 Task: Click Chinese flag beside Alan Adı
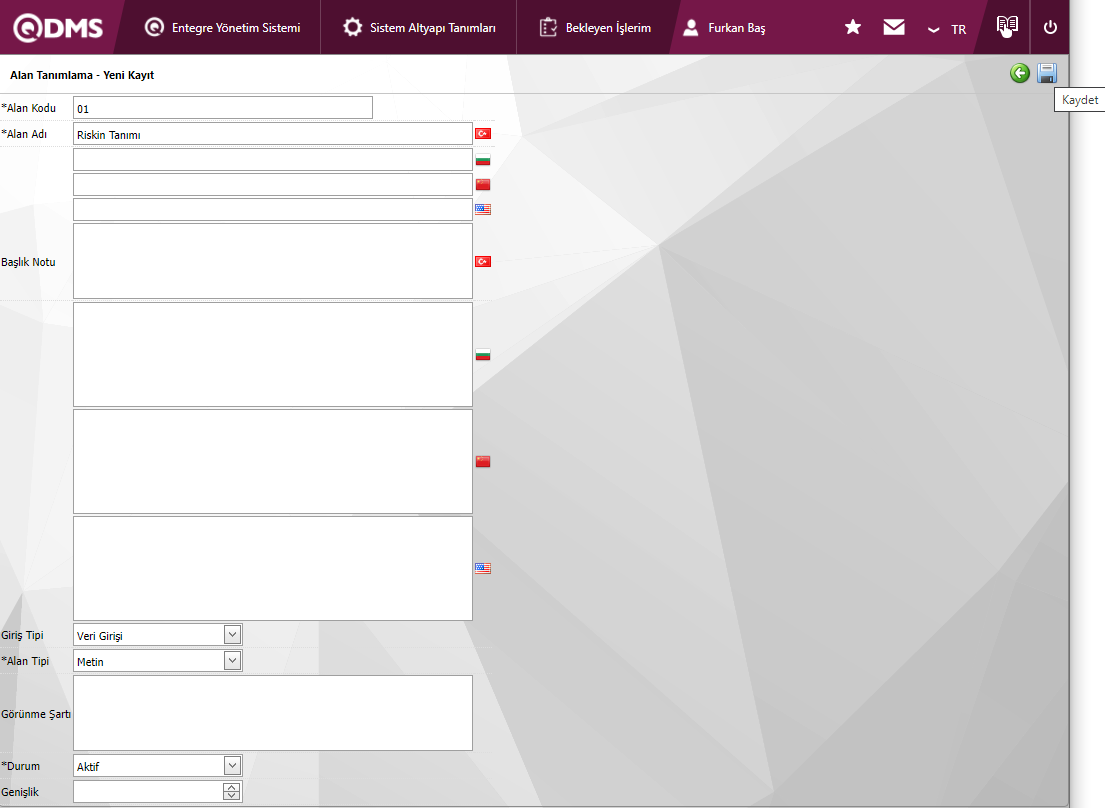coord(483,185)
